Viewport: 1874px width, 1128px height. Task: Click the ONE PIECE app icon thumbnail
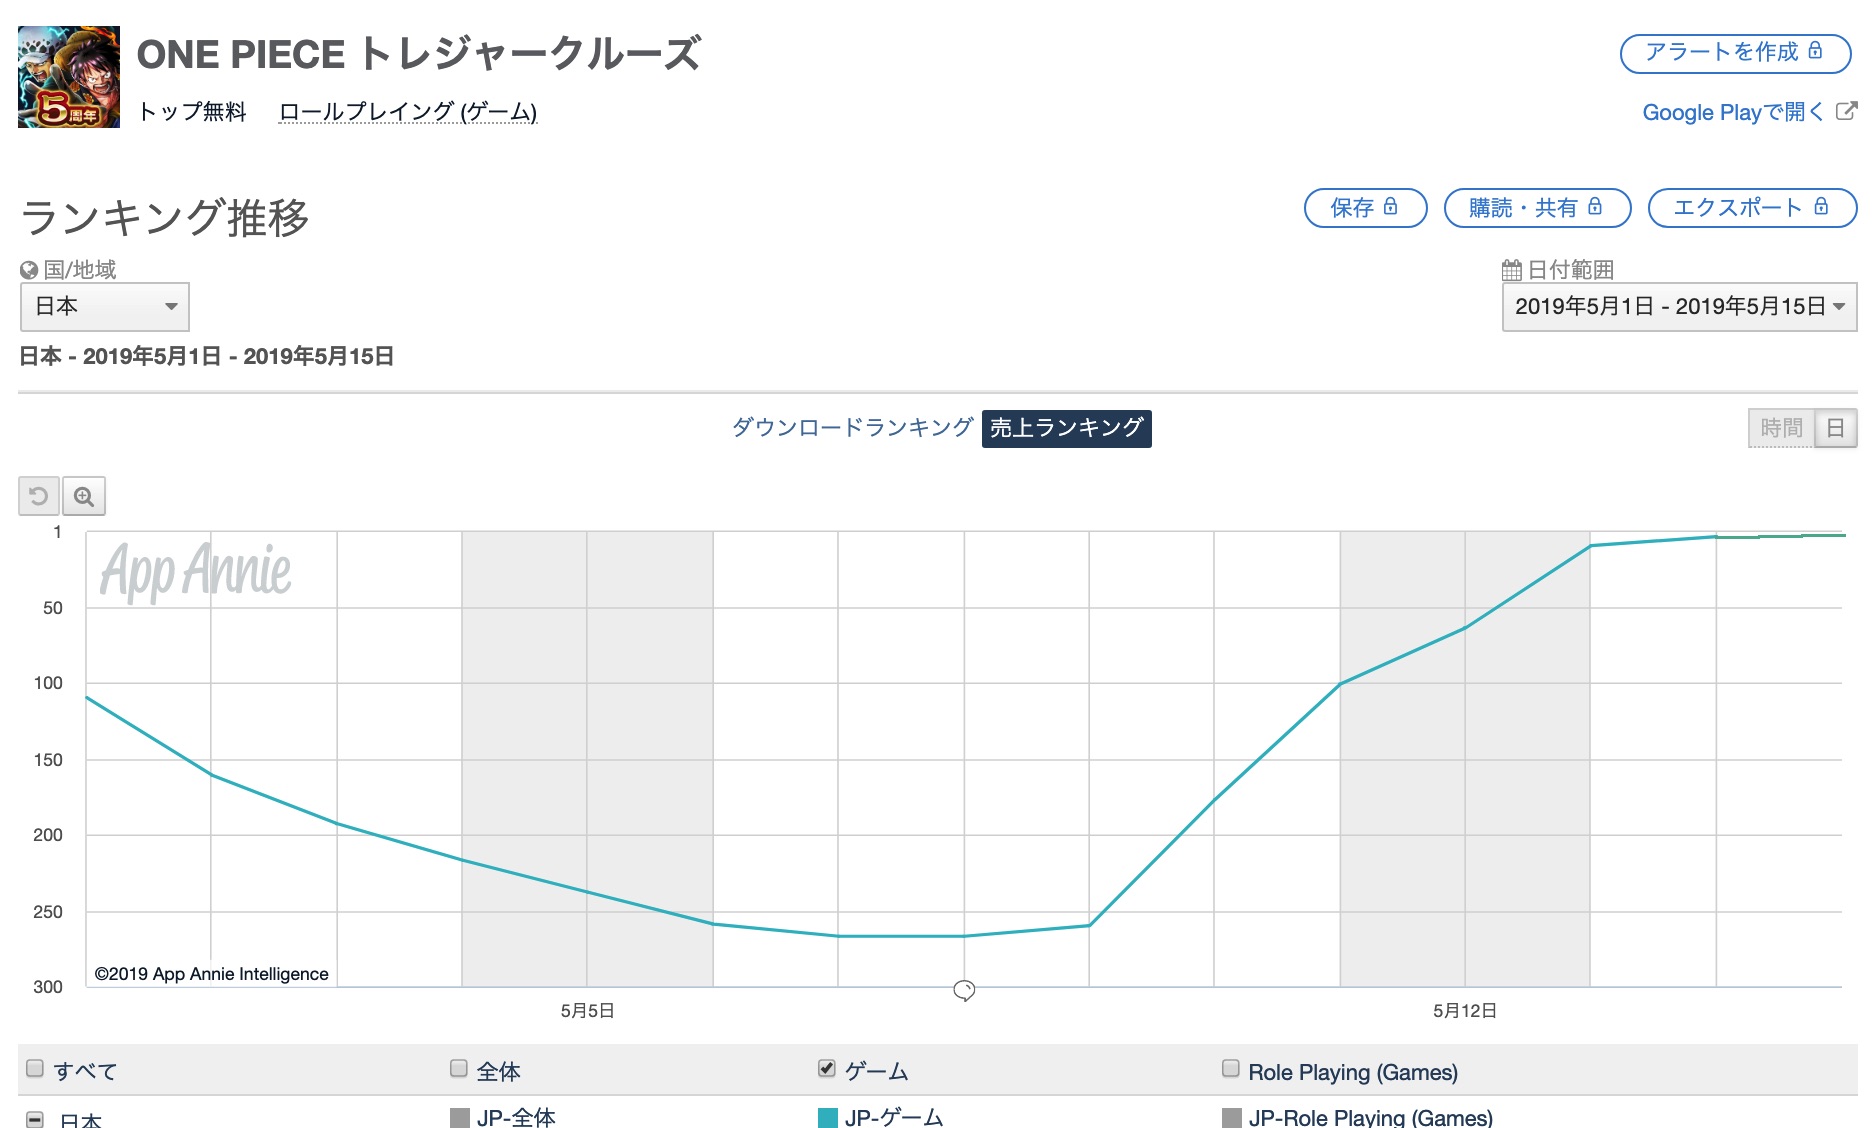69,77
